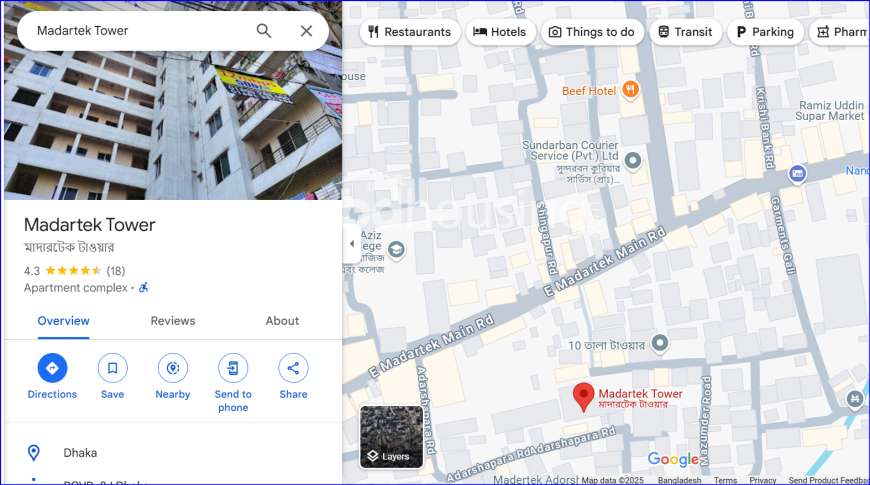The width and height of the screenshot is (870, 485).
Task: Switch to the Reviews tab
Action: (x=173, y=321)
